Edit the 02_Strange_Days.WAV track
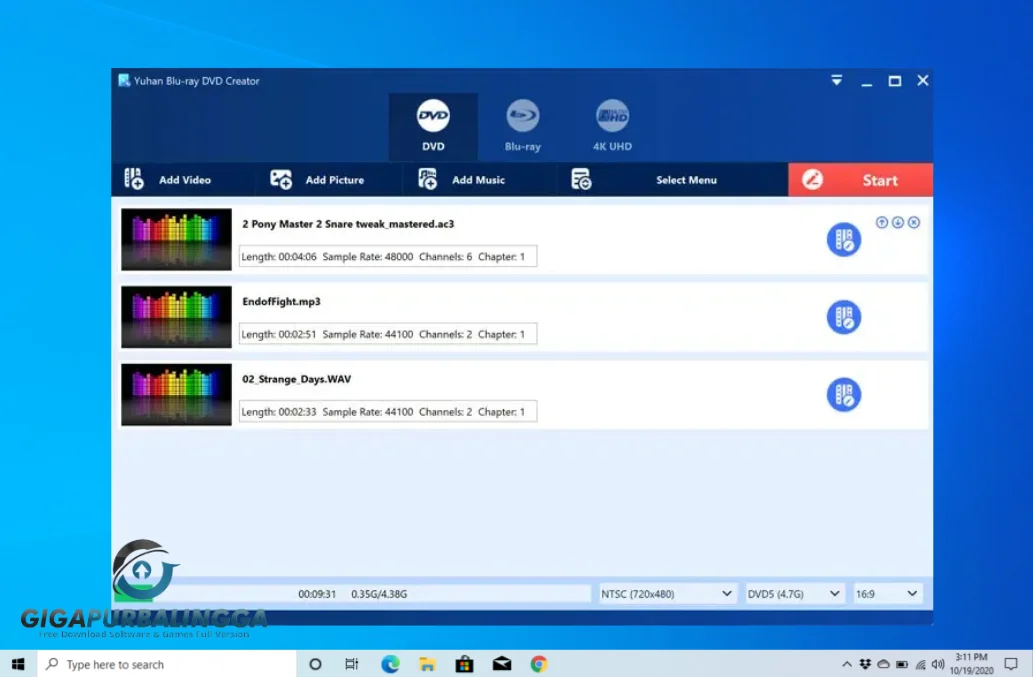Image resolution: width=1033 pixels, height=677 pixels. pos(844,395)
